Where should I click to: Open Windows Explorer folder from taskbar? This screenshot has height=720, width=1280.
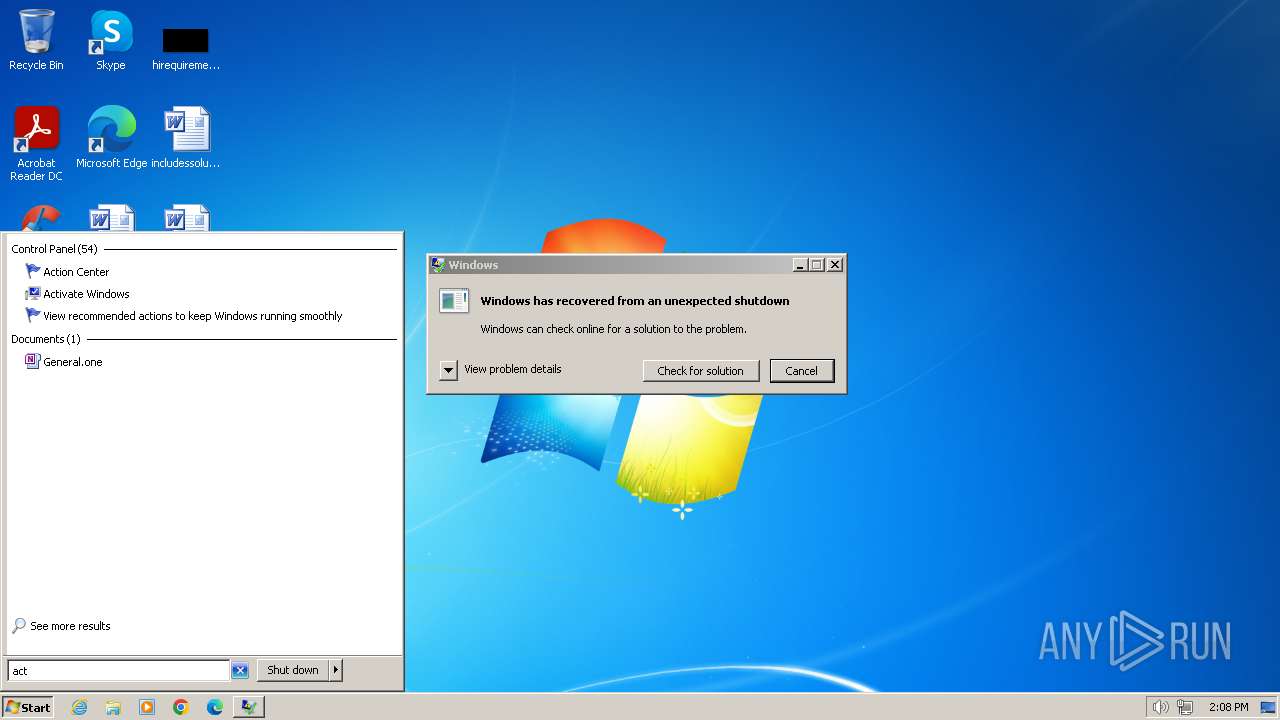113,707
